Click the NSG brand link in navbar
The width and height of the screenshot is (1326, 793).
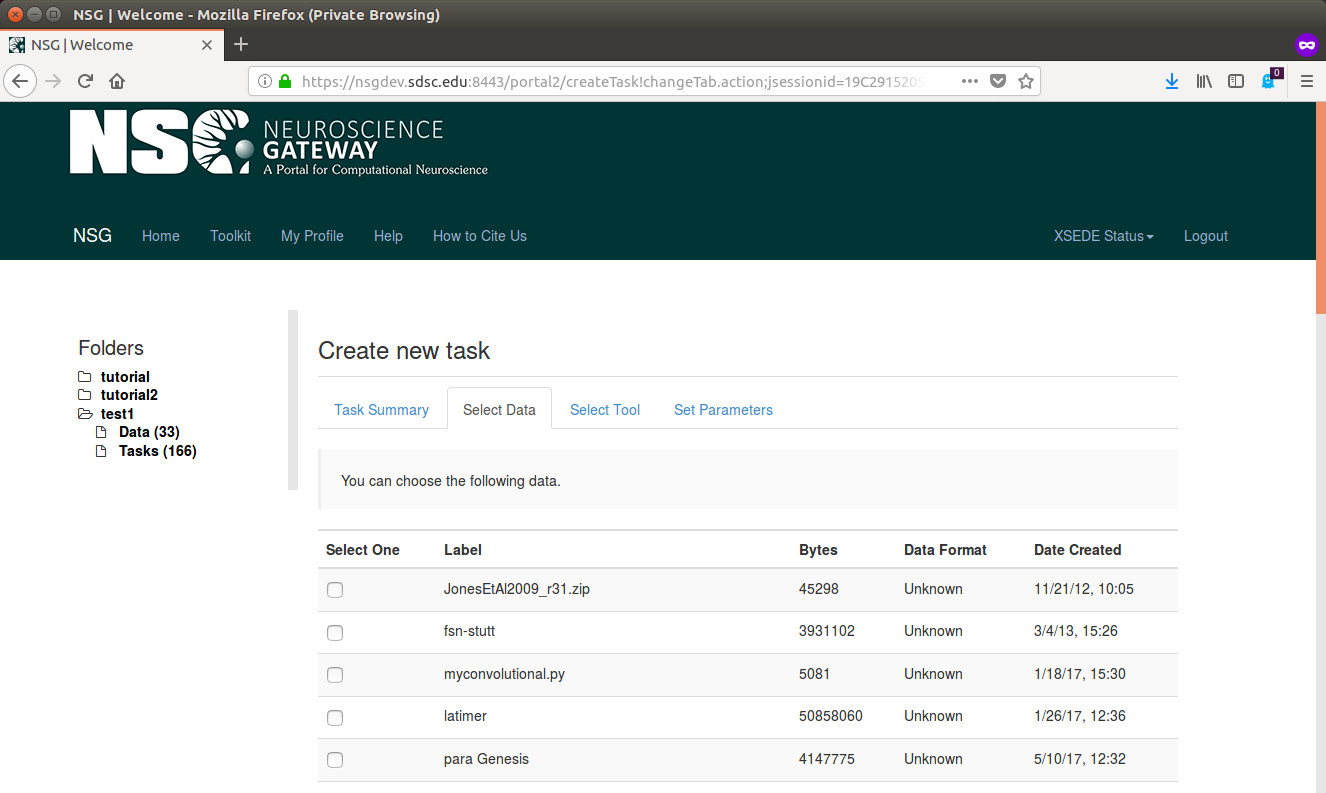(x=92, y=236)
